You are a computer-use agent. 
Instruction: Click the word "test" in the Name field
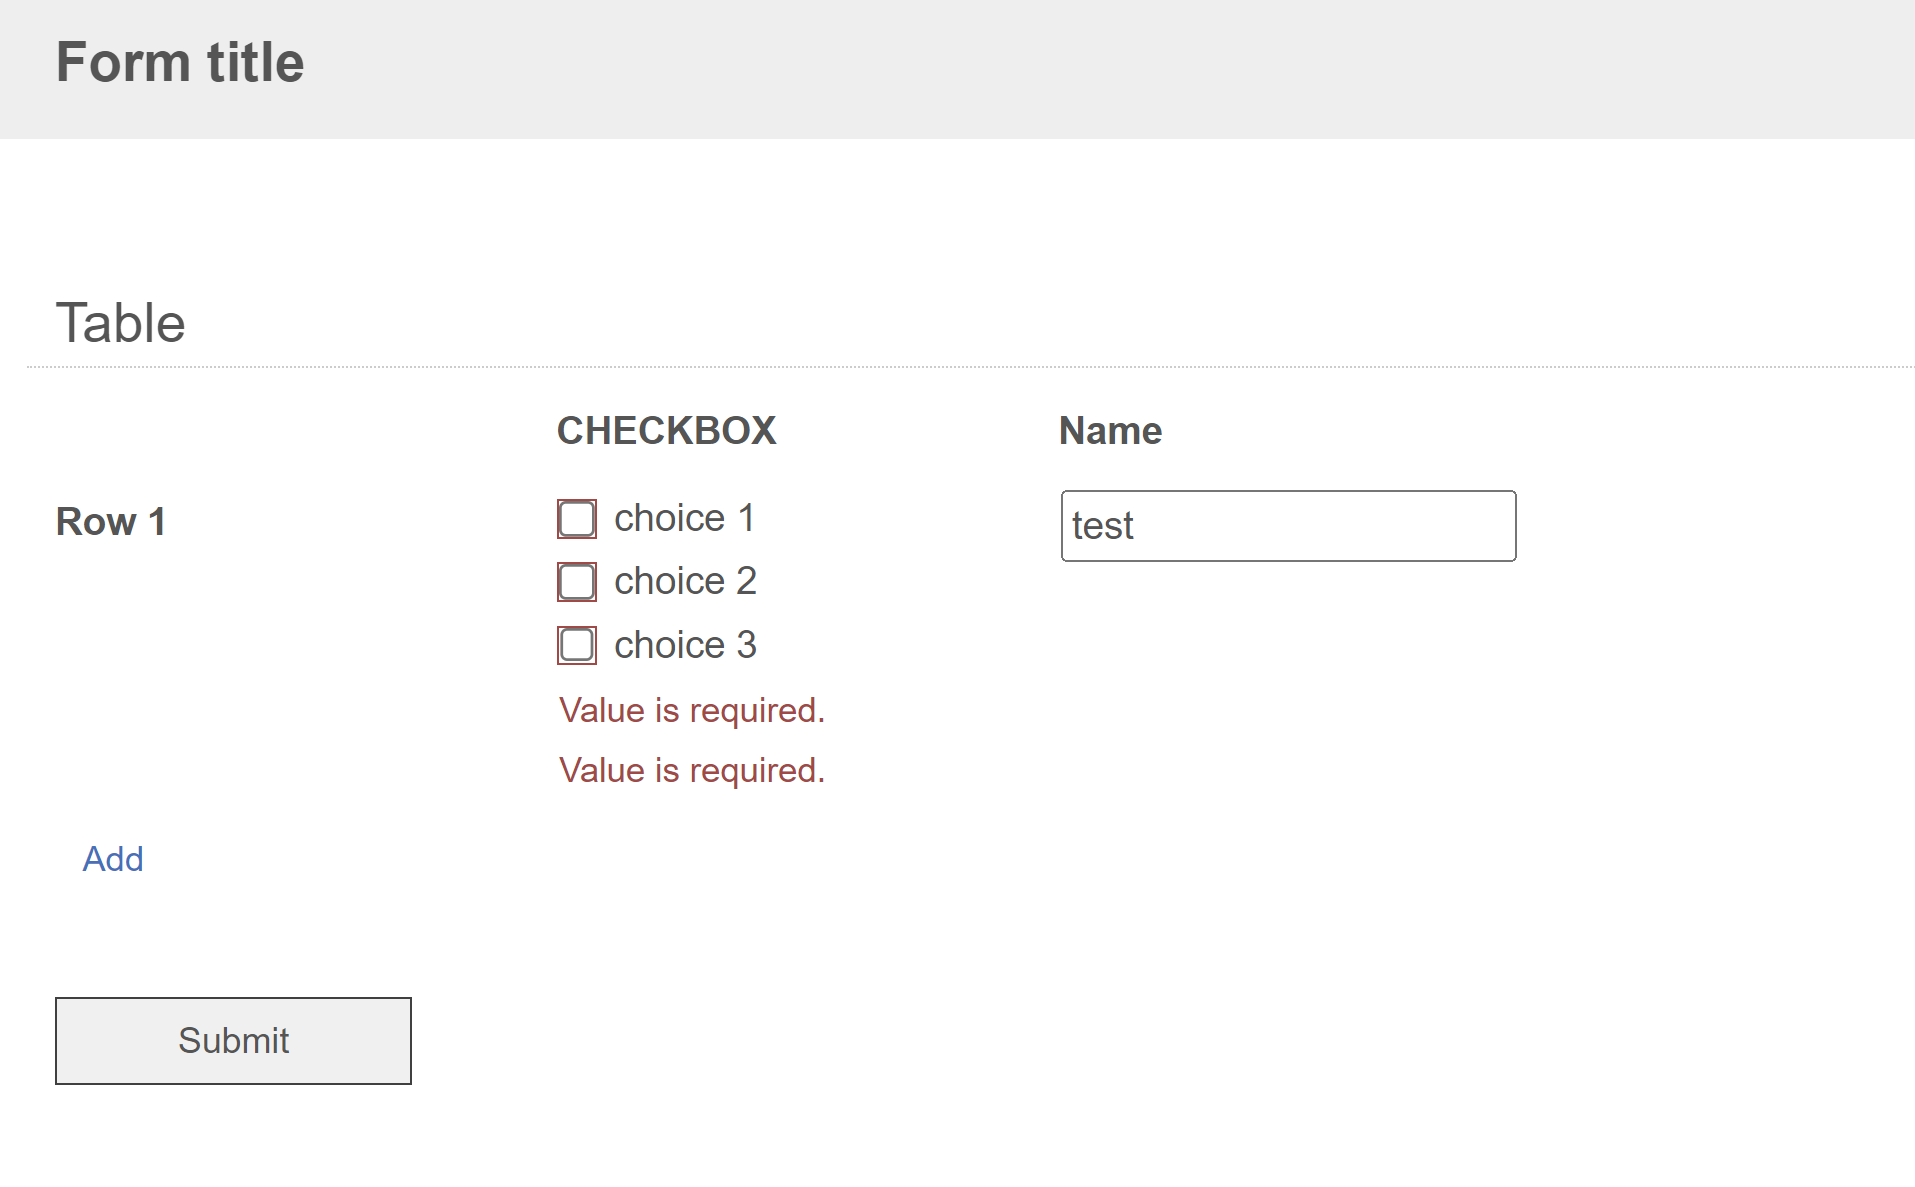coord(1102,526)
